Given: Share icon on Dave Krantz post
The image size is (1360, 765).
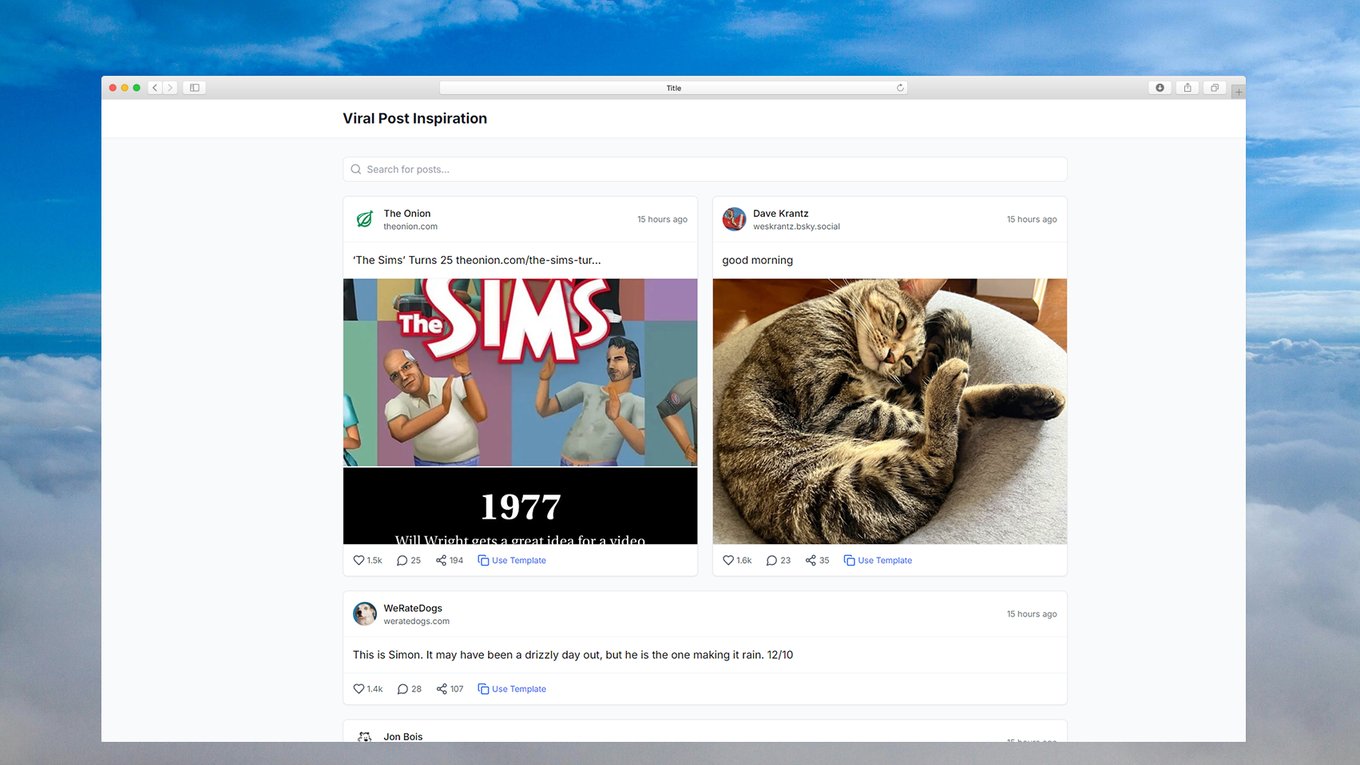Looking at the screenshot, I should [810, 560].
